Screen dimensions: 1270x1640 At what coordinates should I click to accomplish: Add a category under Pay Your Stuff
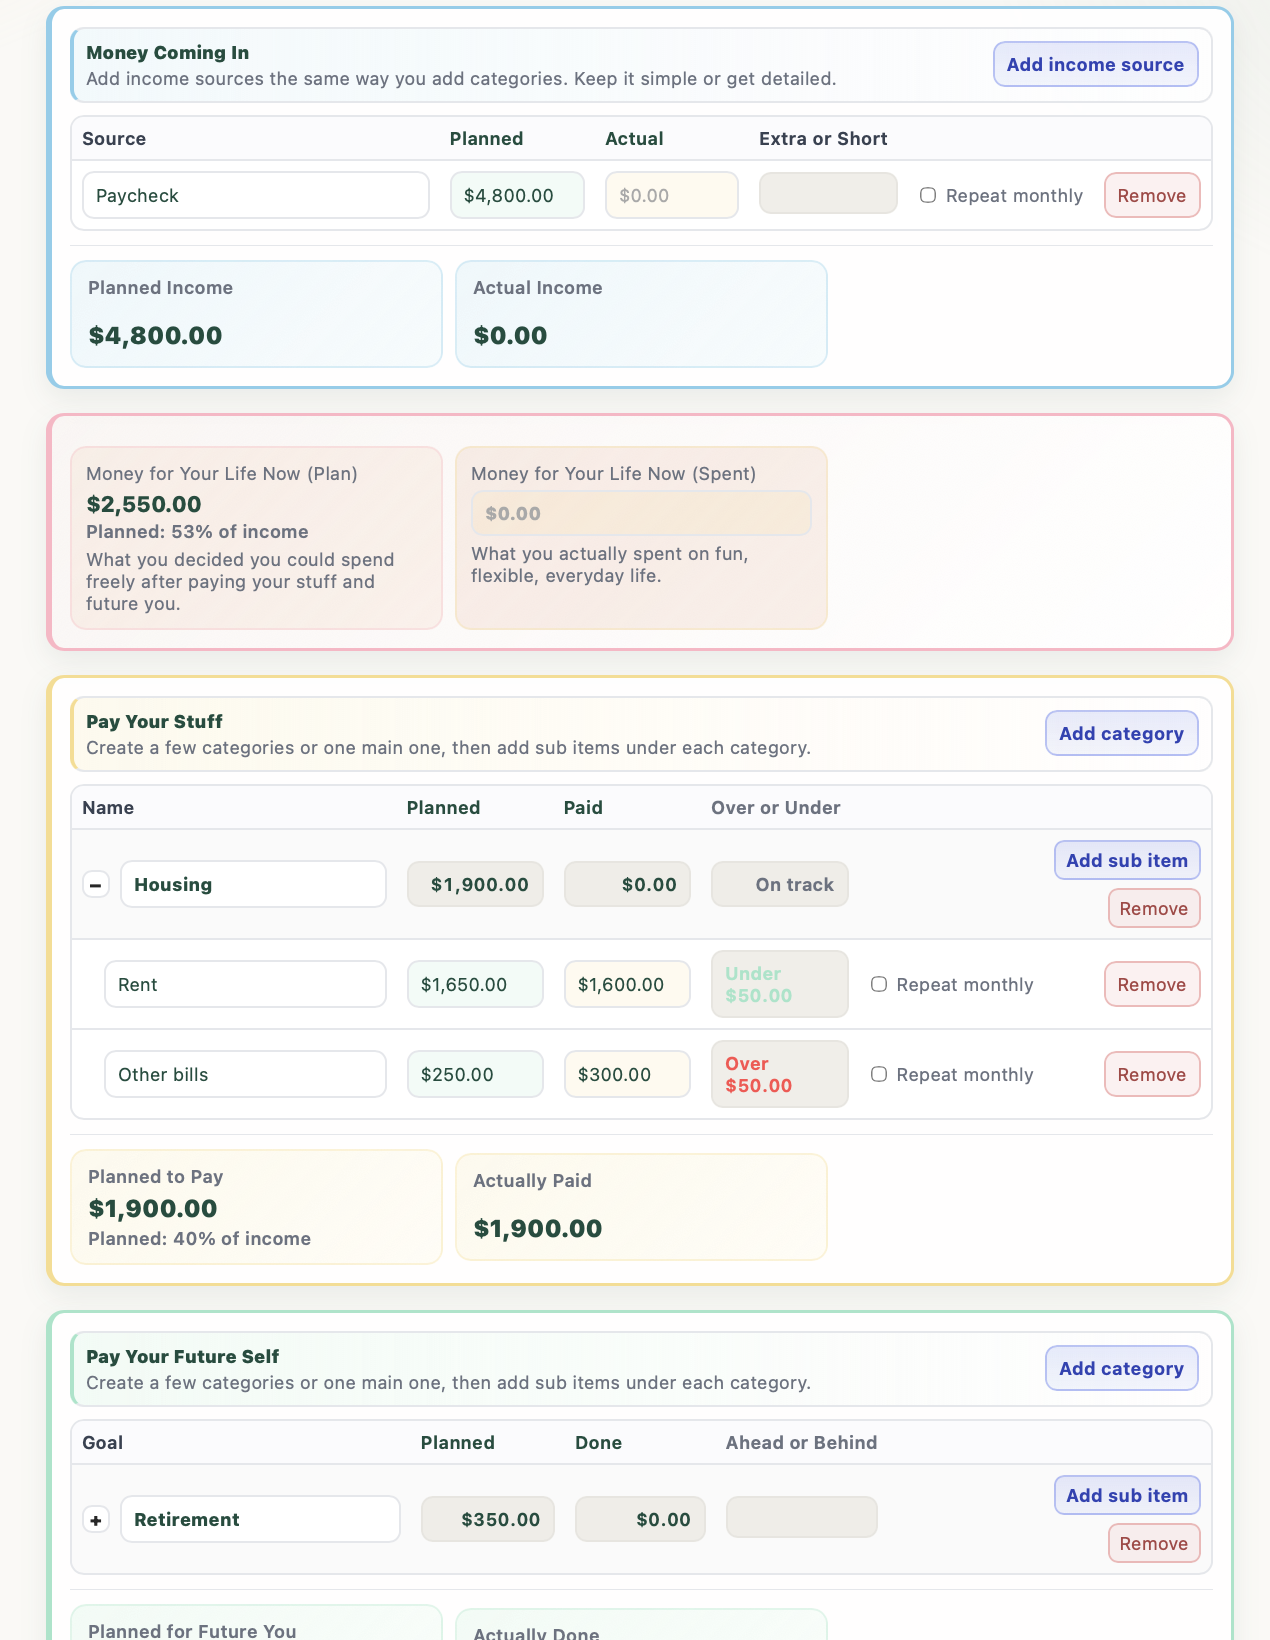[x=1121, y=733]
